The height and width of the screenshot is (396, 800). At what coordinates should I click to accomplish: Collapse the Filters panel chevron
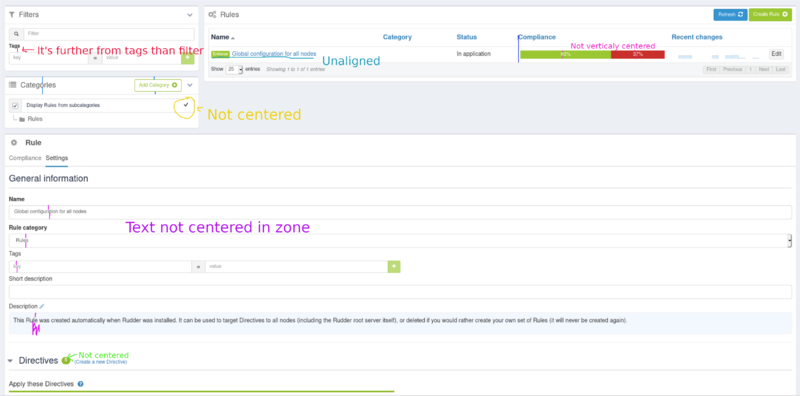(x=190, y=15)
